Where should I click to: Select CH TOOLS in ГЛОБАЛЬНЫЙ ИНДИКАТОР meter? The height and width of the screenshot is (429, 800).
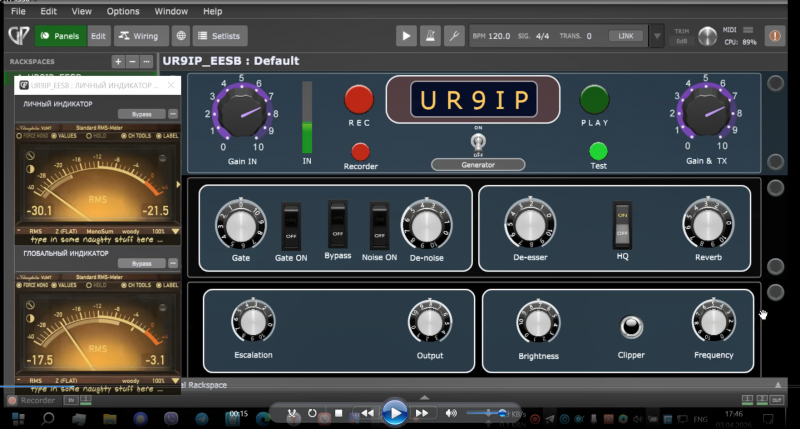pyautogui.click(x=135, y=285)
